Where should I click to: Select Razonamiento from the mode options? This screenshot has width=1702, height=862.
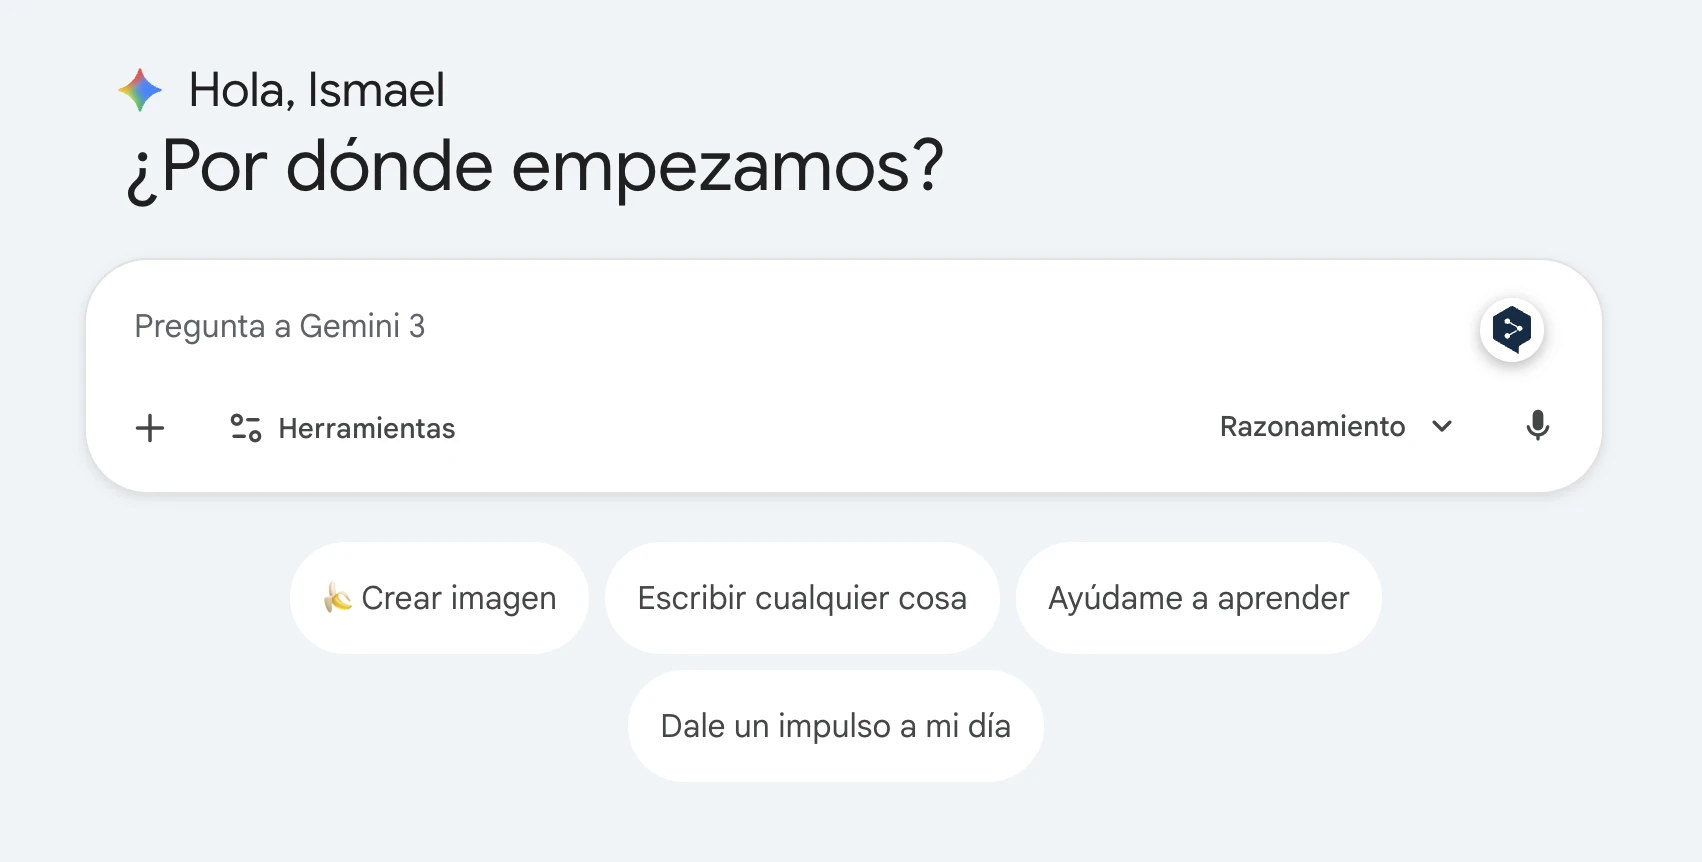tap(1312, 426)
